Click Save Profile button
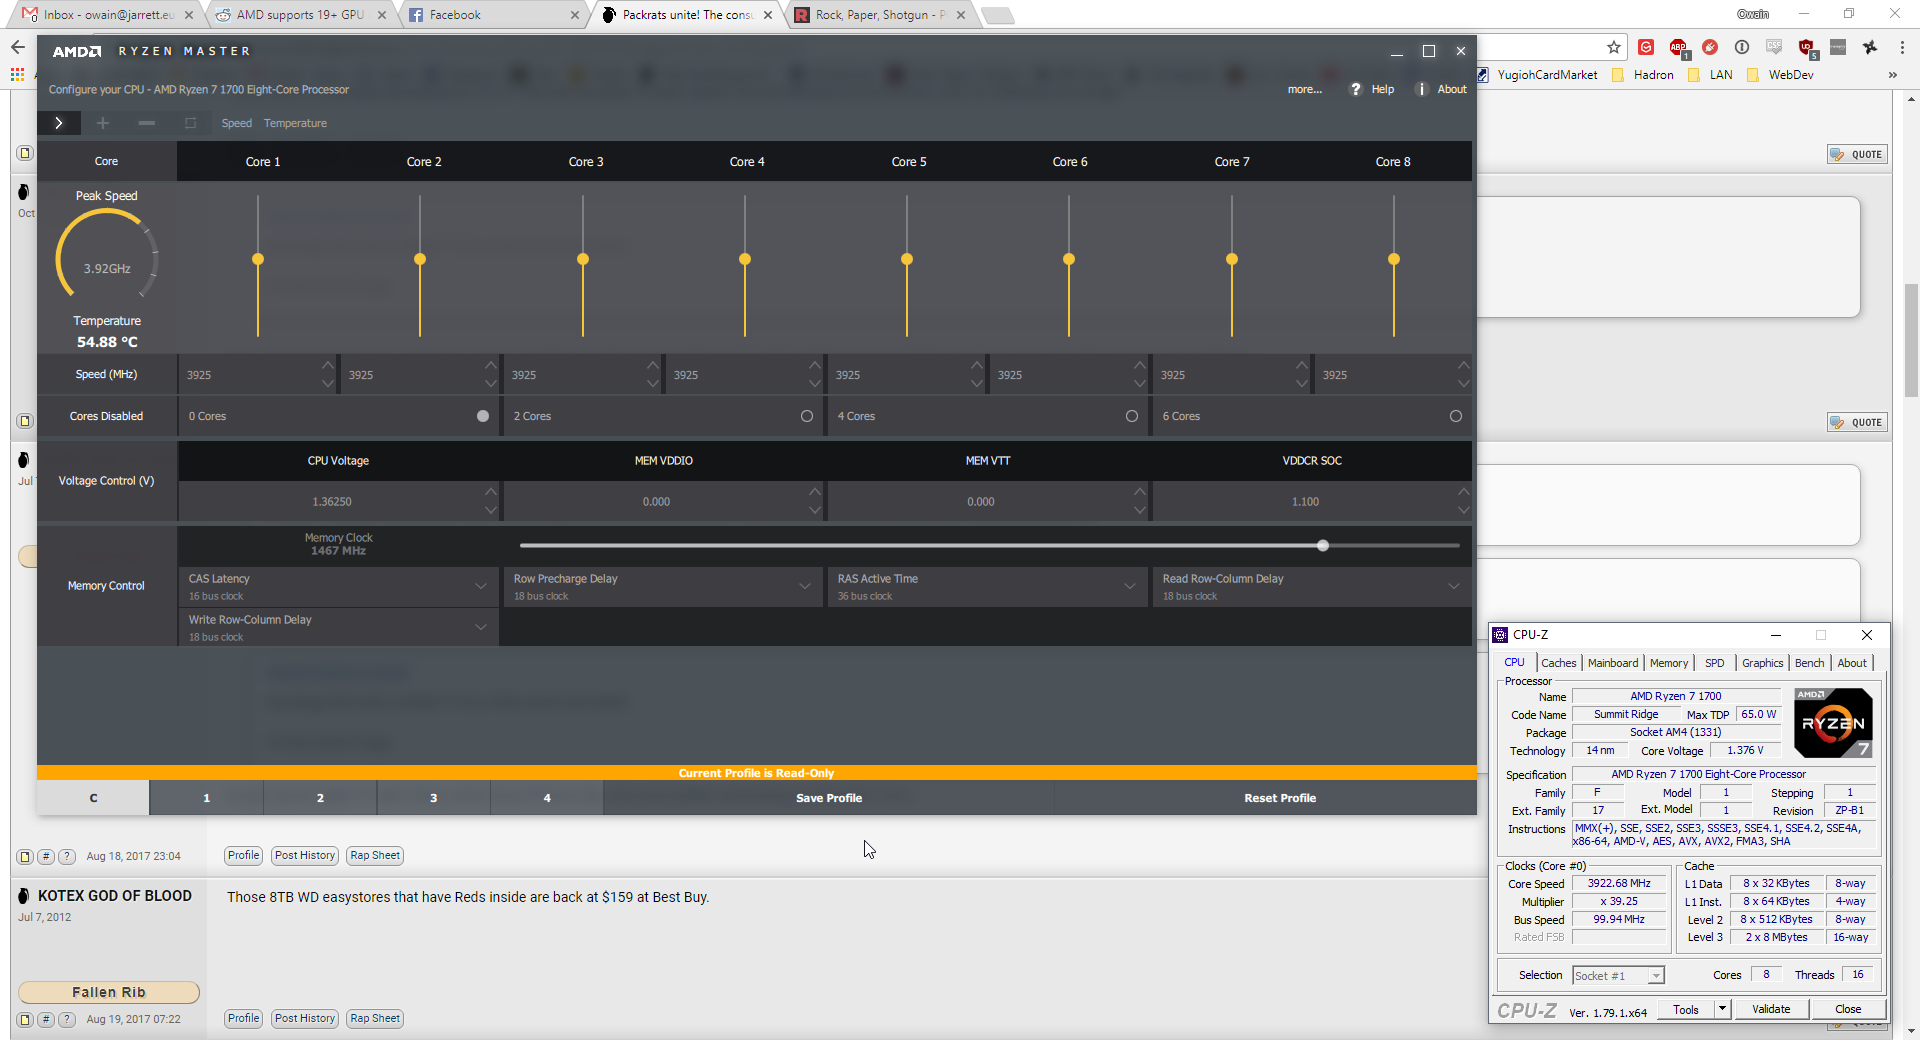Viewport: 1920px width, 1040px height. [x=829, y=798]
